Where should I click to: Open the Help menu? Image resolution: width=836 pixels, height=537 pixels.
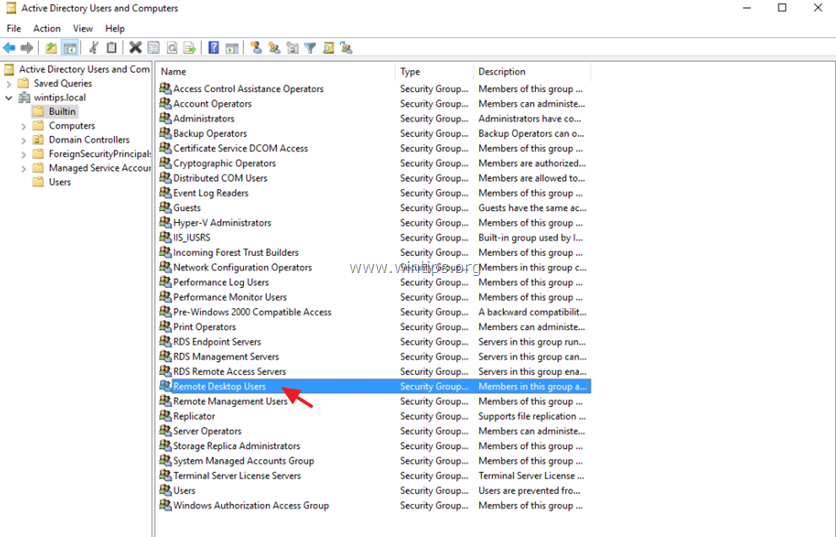[115, 28]
